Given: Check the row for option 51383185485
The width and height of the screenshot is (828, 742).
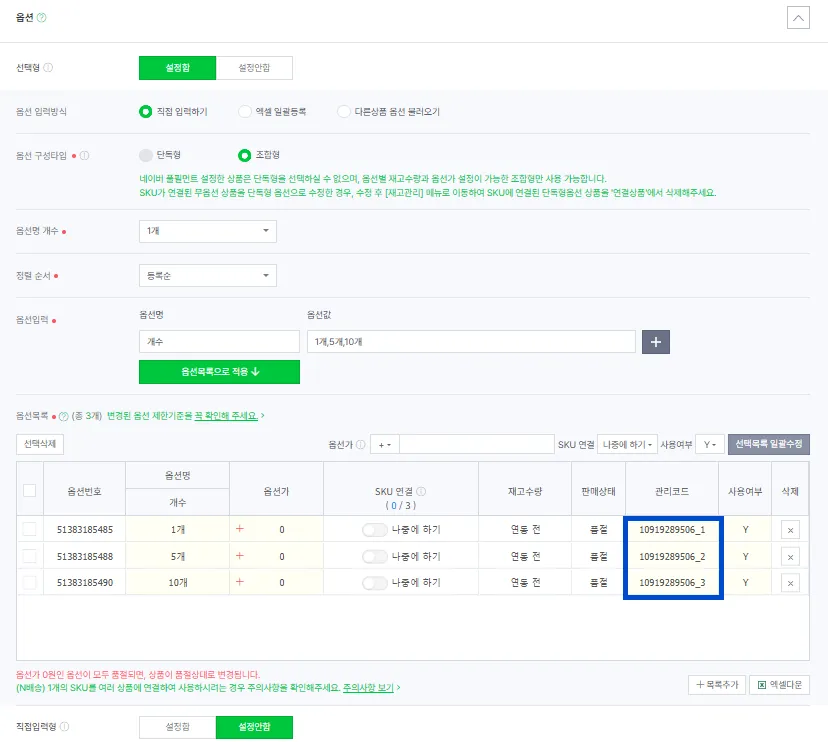Looking at the screenshot, I should pos(30,529).
